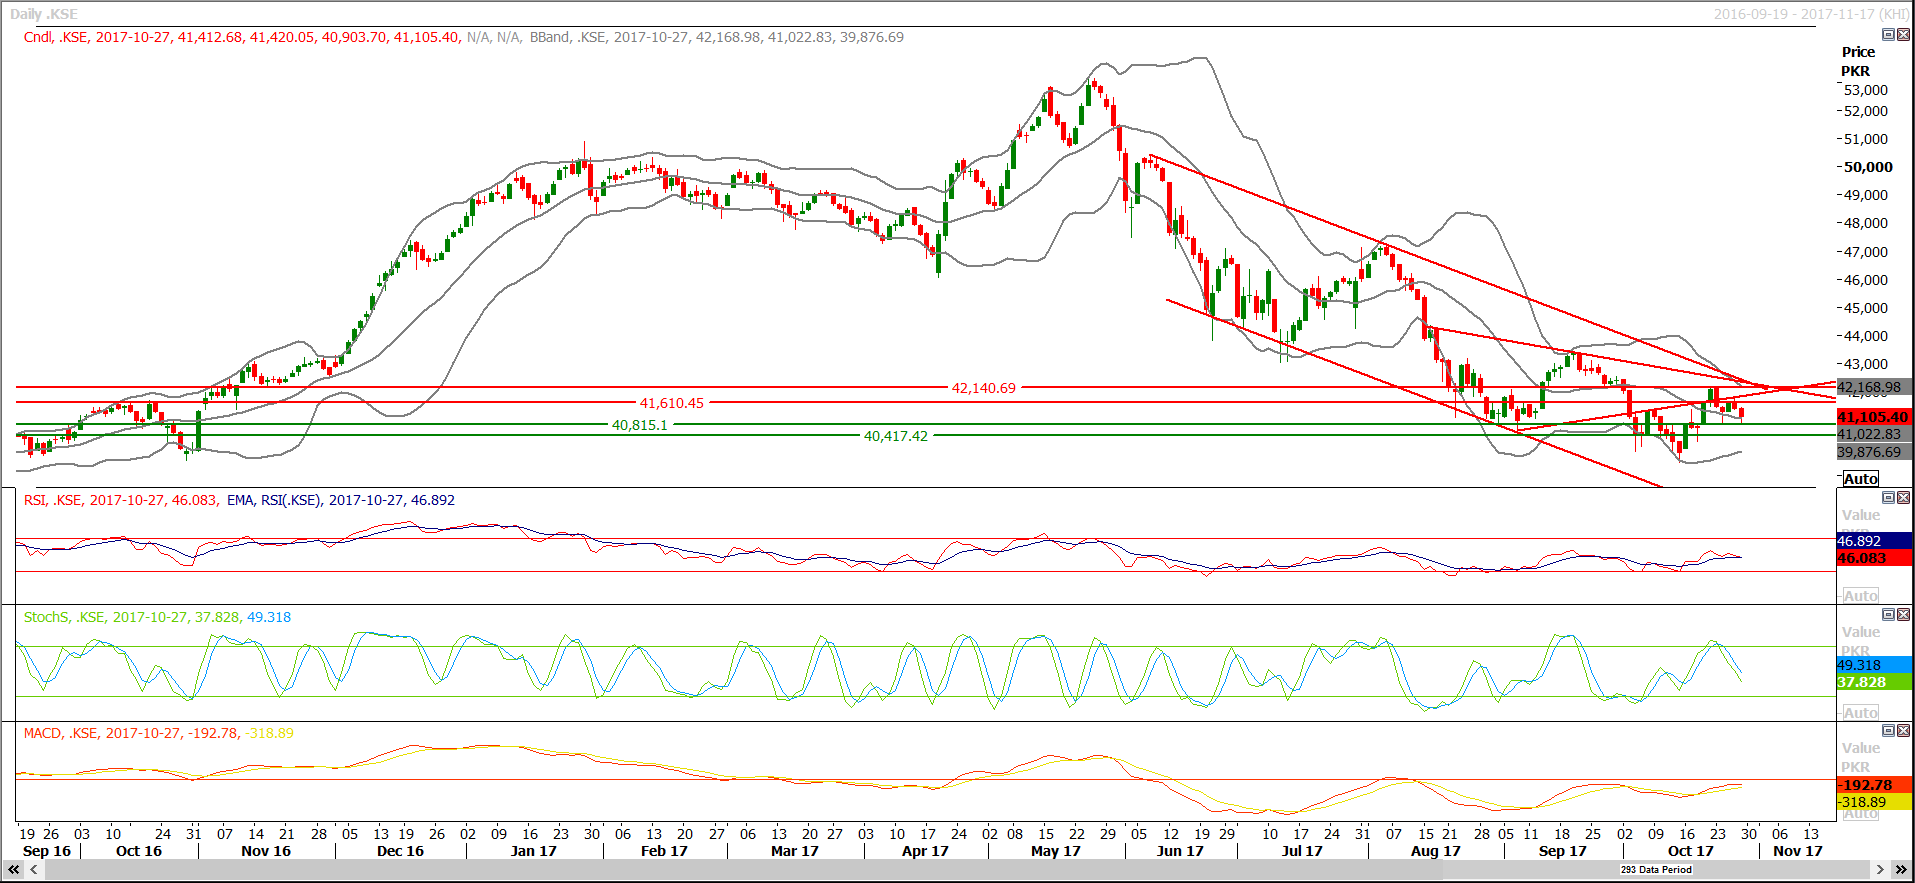1915x883 pixels.
Task: Click the 293 Data Period scrollbar label
Action: pos(1656,870)
